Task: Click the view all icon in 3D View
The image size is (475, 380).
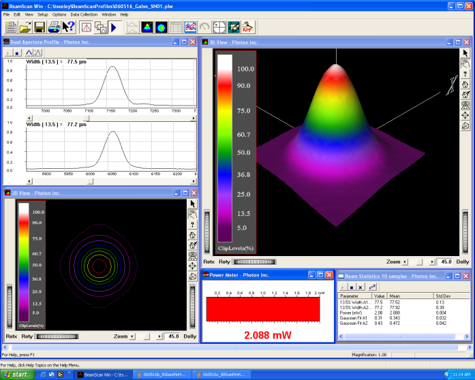Action: (x=465, y=105)
